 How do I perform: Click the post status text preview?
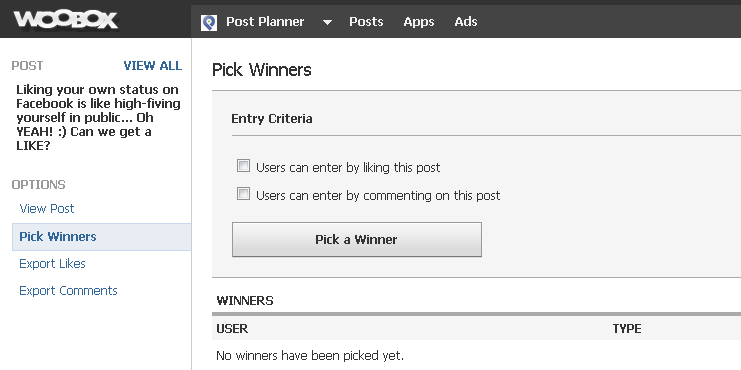click(98, 118)
